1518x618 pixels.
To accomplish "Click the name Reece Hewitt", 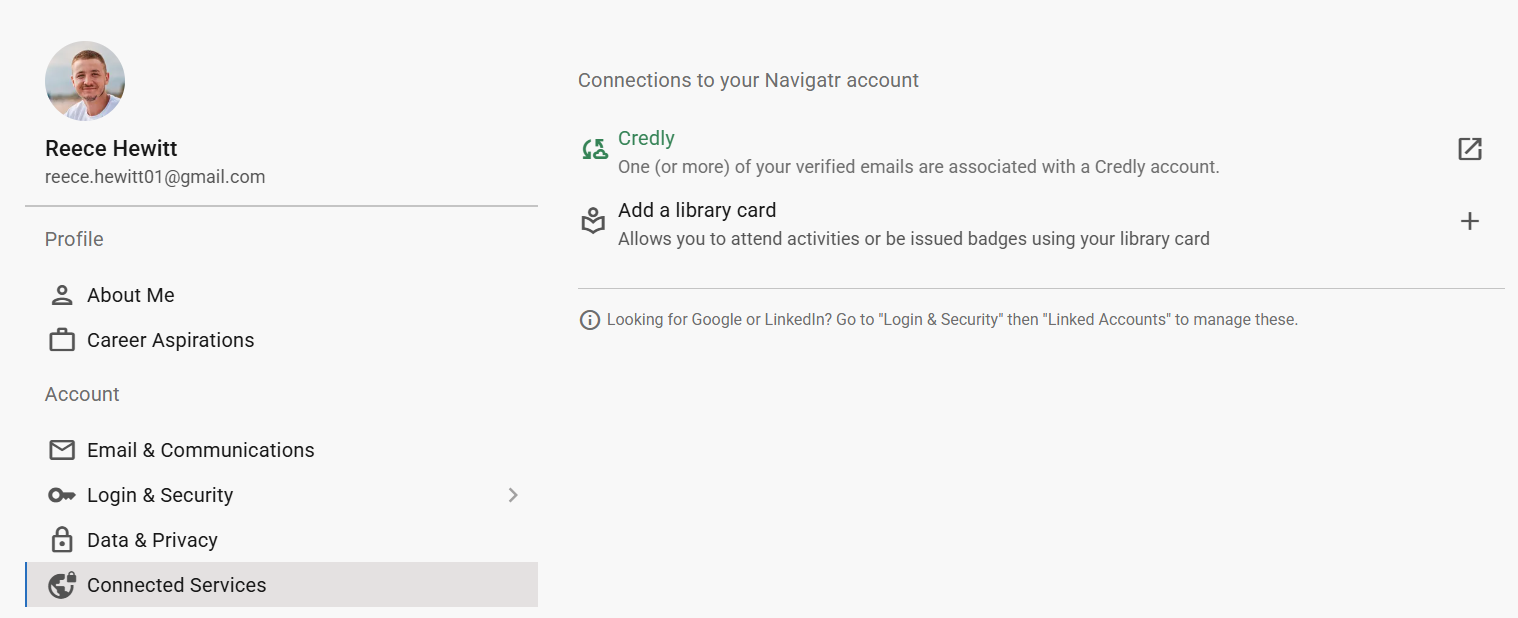I will [x=111, y=148].
